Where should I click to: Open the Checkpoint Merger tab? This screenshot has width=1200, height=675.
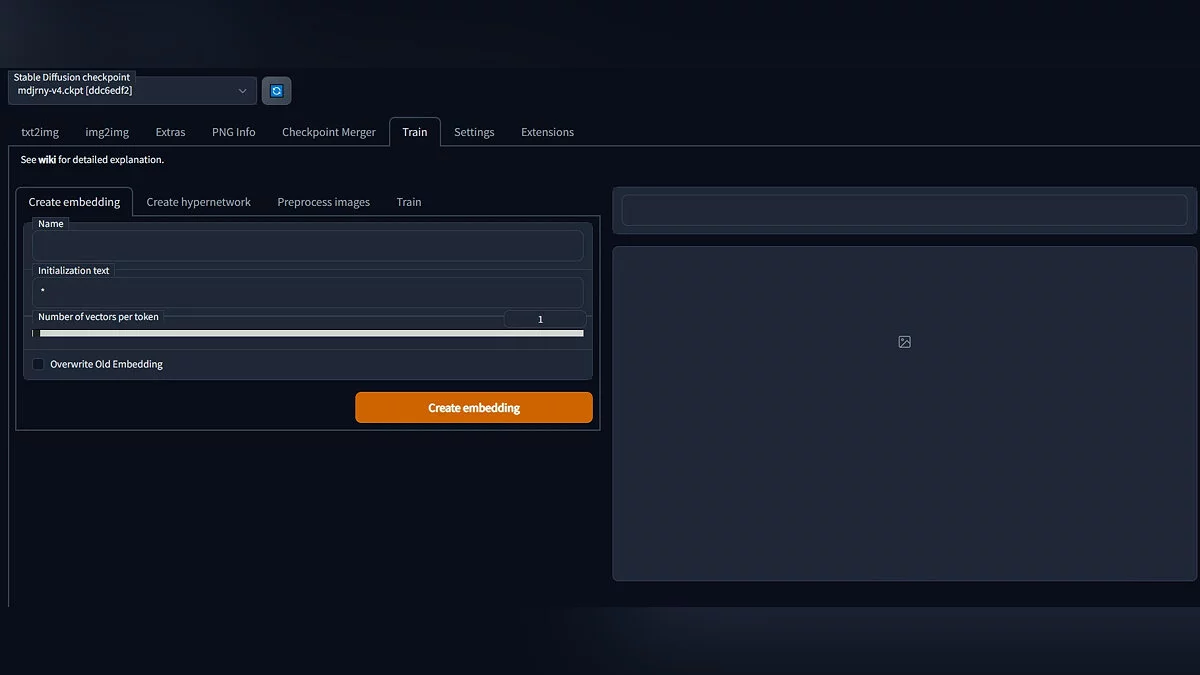click(x=329, y=132)
